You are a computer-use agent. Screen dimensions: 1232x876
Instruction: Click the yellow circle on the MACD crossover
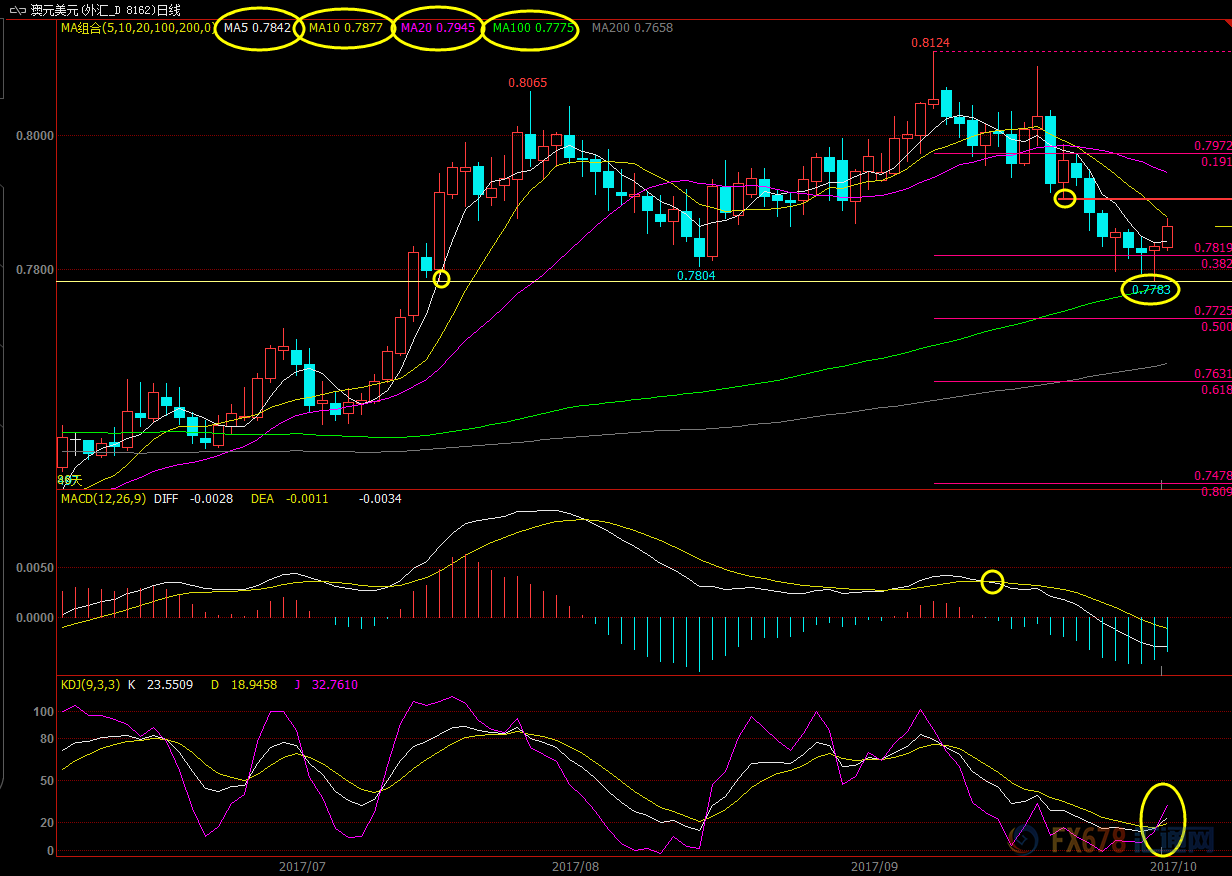tap(992, 581)
